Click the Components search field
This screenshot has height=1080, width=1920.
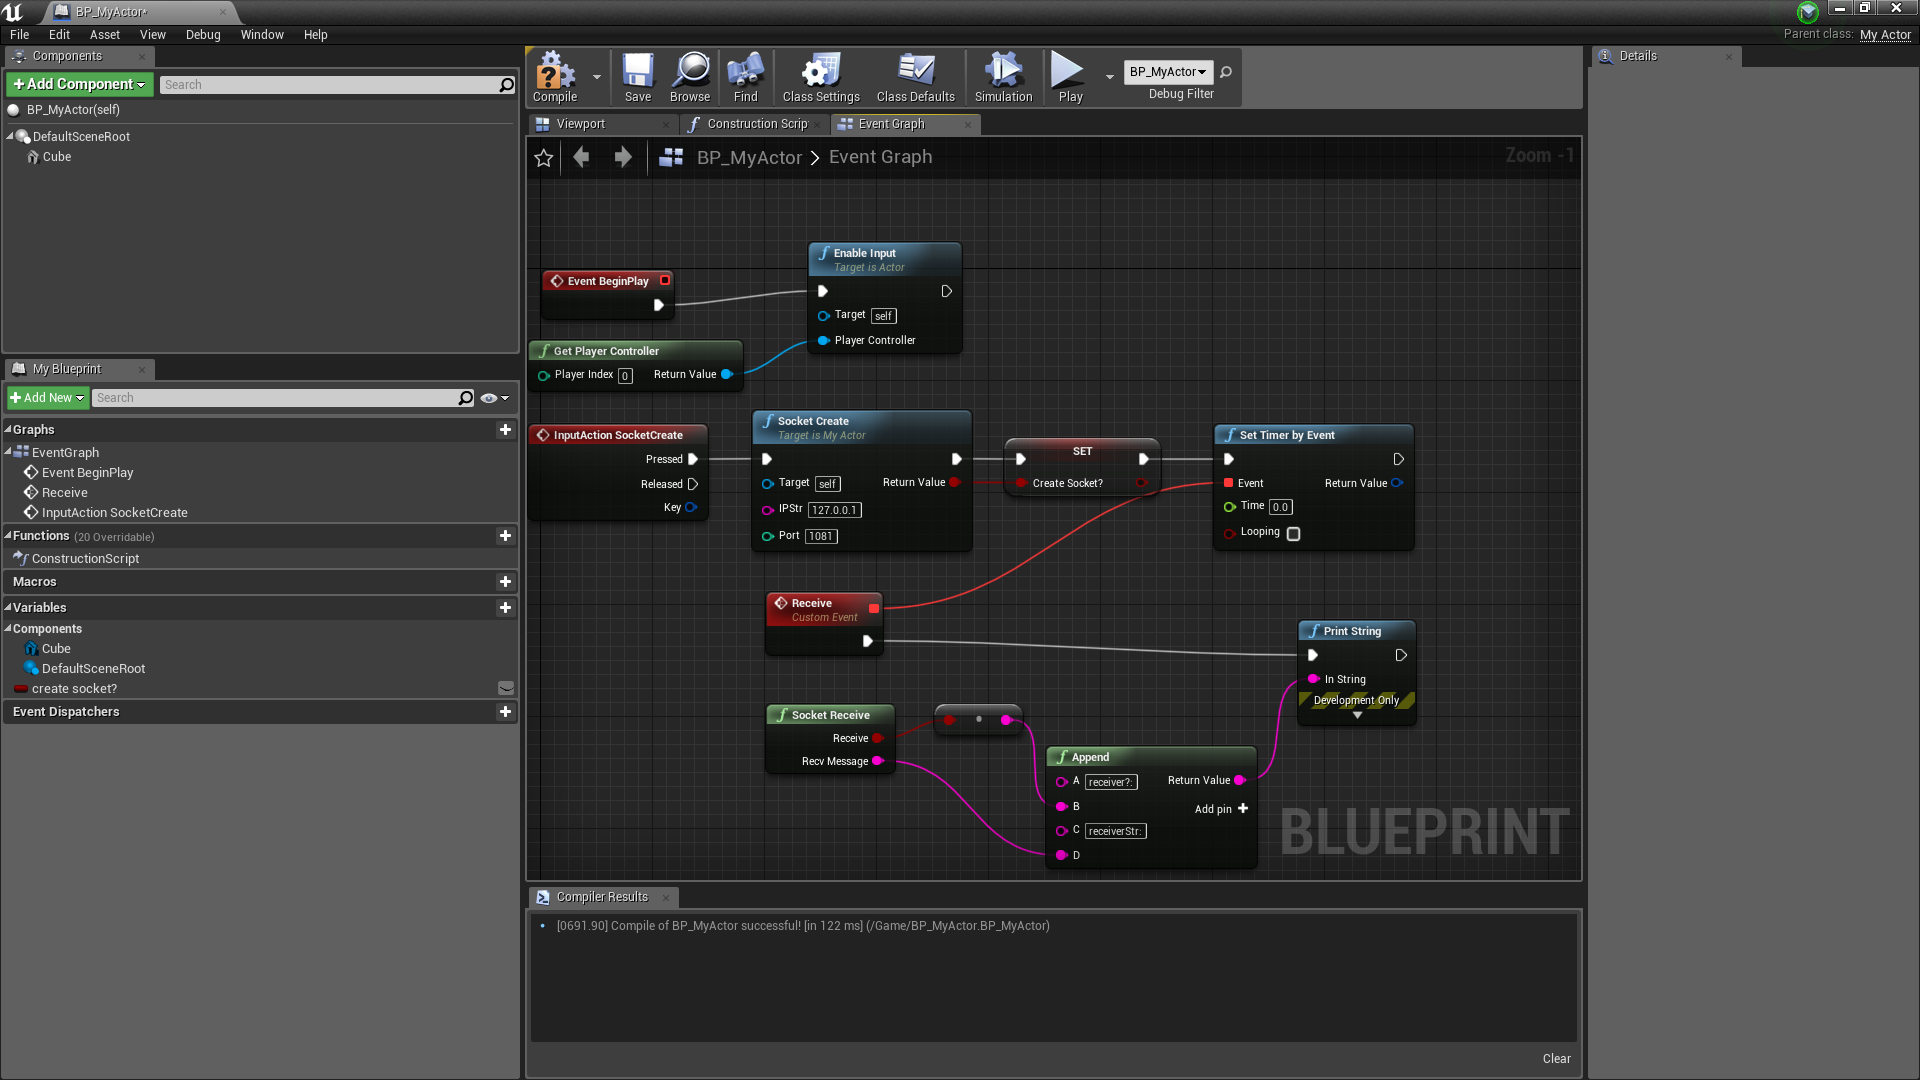pos(330,85)
